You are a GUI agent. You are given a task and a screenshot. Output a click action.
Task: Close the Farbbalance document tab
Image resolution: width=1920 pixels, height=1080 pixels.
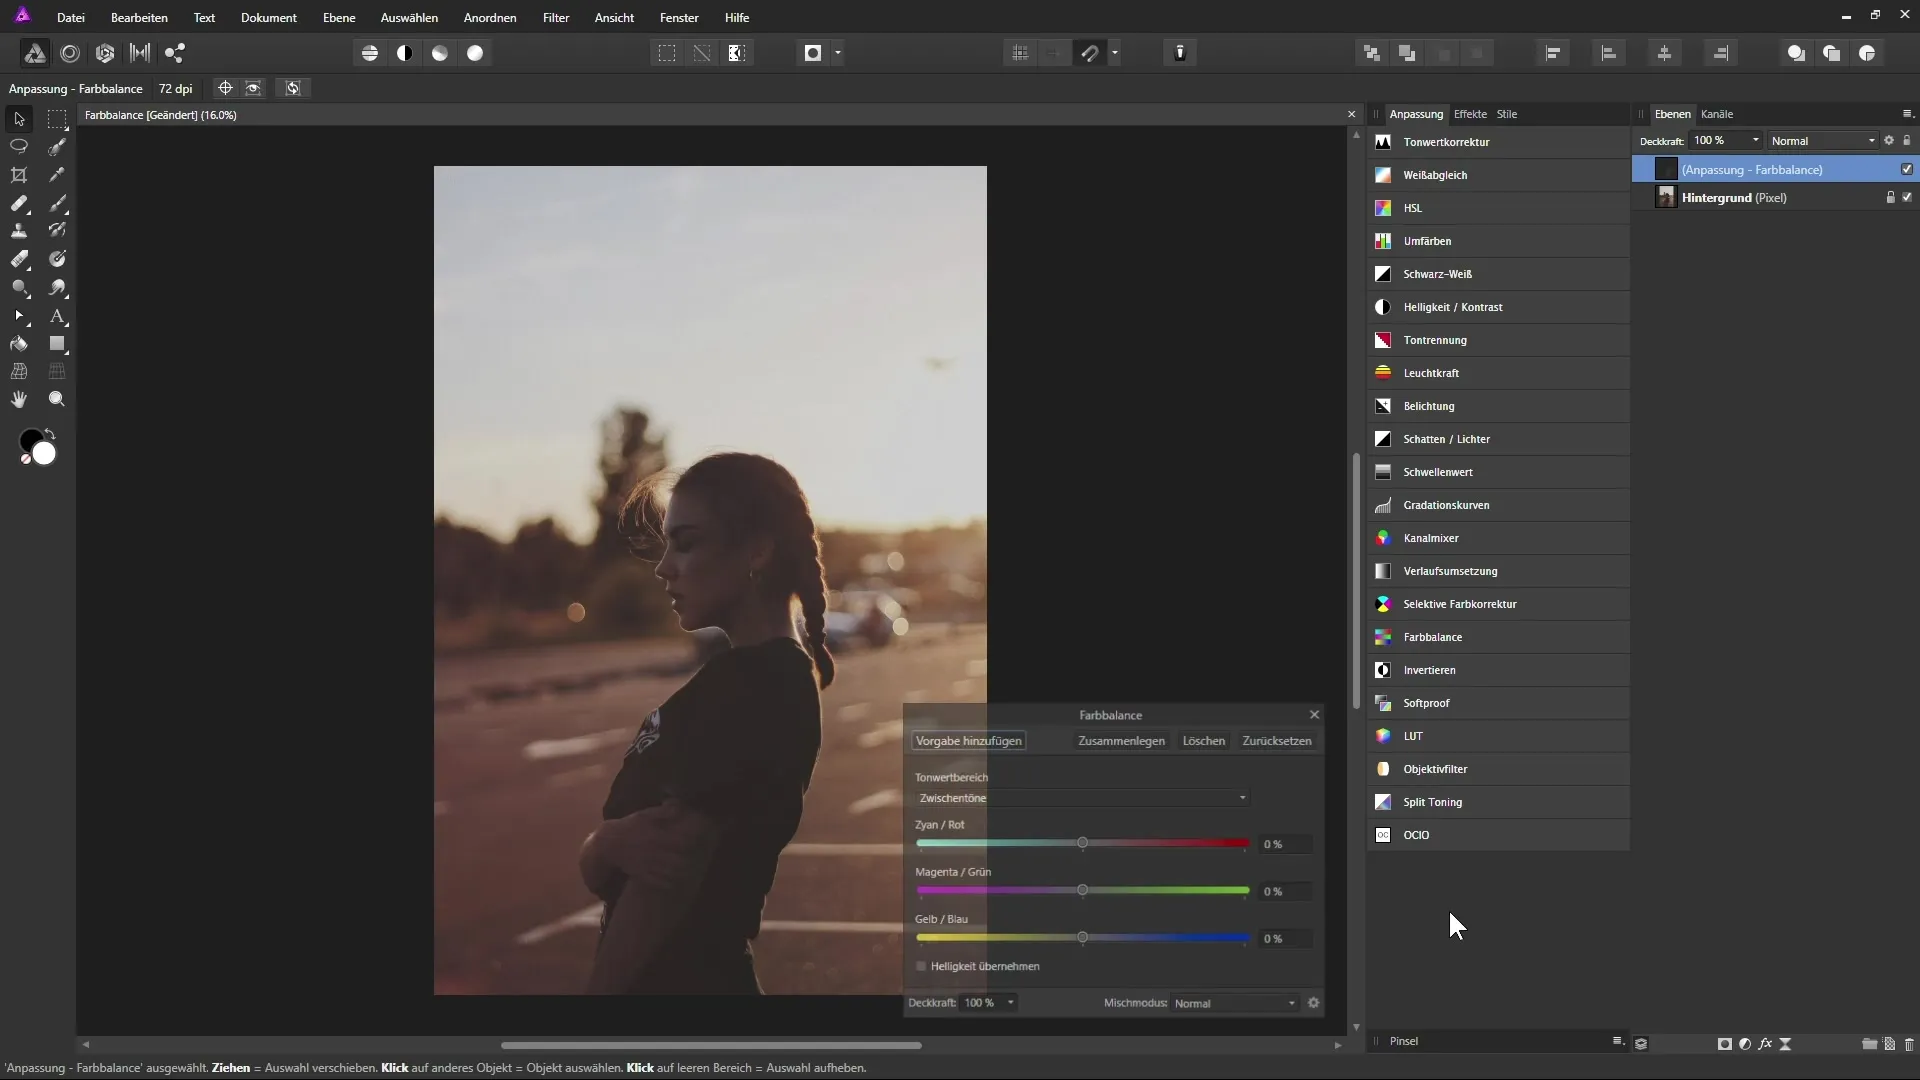[1351, 115]
